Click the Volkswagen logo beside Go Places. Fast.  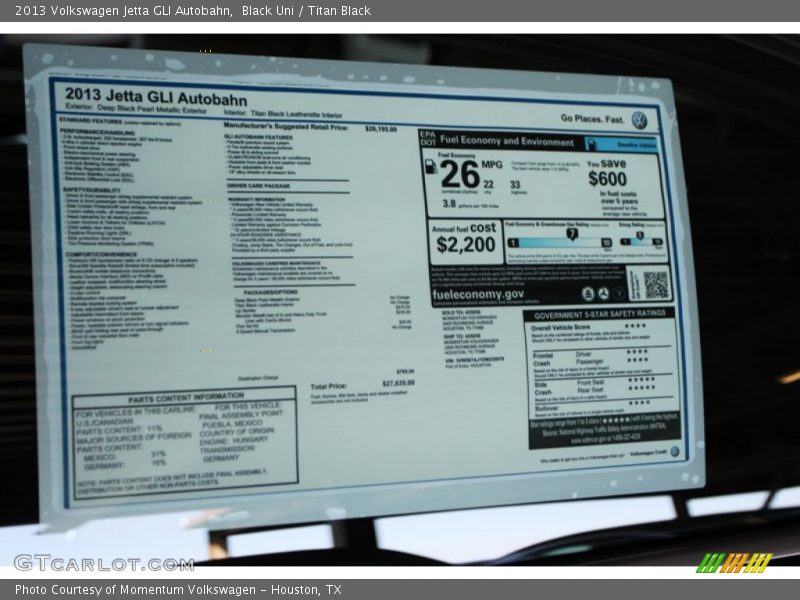point(638,120)
